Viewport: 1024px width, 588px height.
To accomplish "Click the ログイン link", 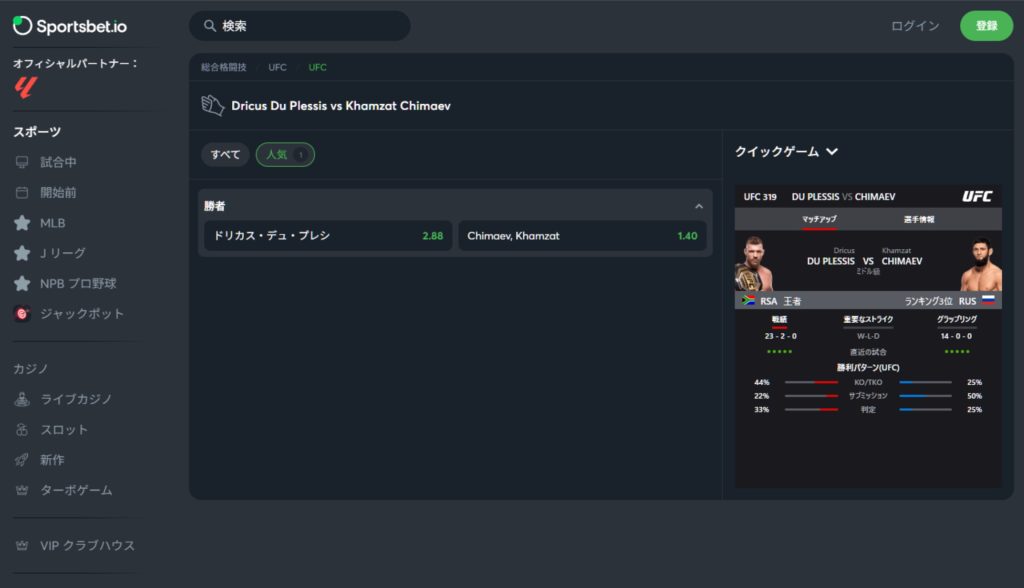I will [x=915, y=26].
